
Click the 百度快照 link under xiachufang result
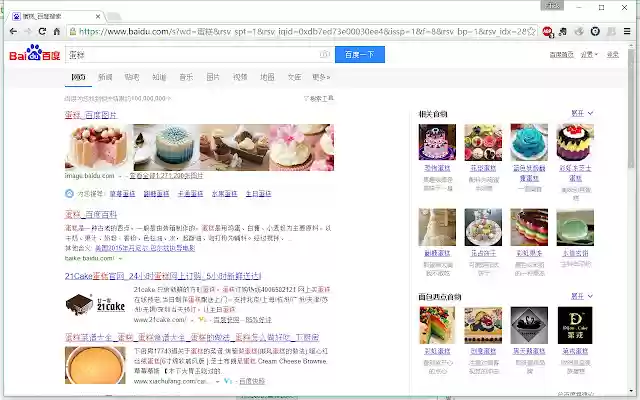click(x=252, y=381)
